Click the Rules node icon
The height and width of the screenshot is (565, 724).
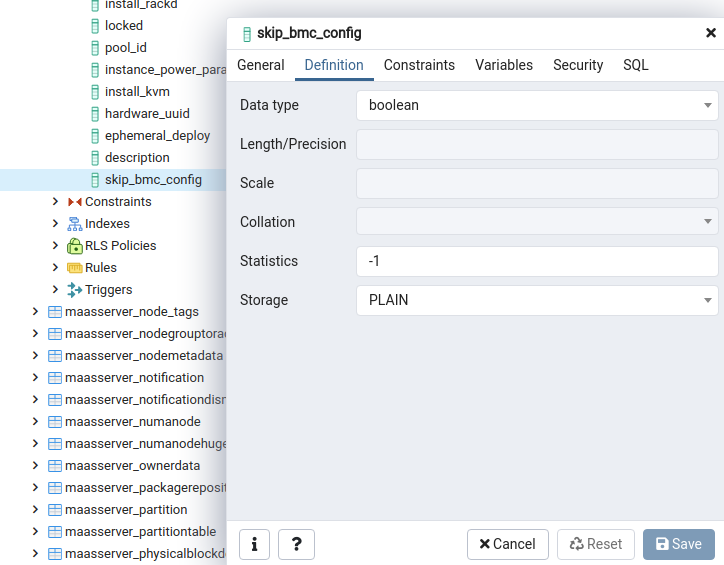pyautogui.click(x=74, y=268)
